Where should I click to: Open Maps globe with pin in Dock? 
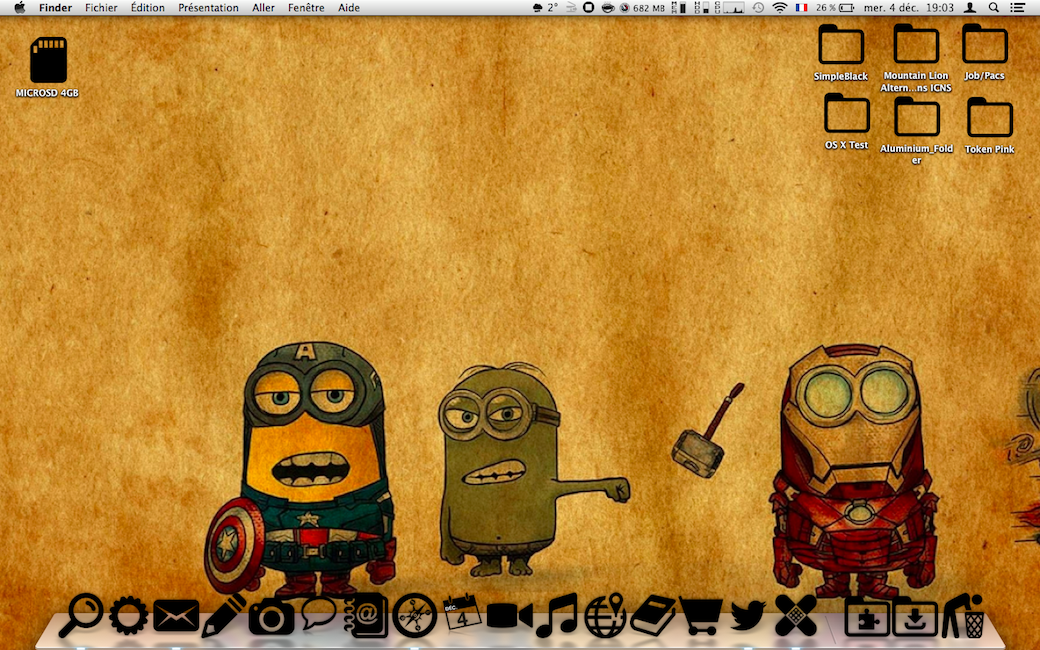point(605,615)
